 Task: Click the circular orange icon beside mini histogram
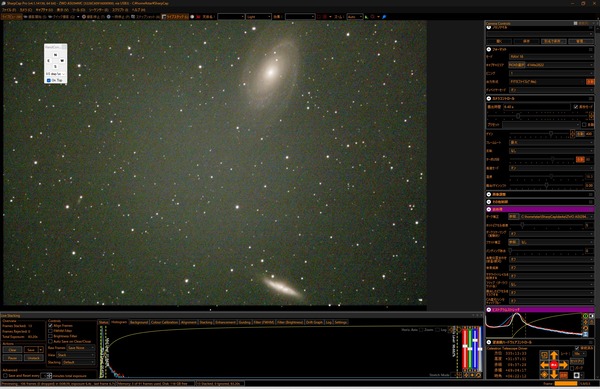tap(585, 328)
